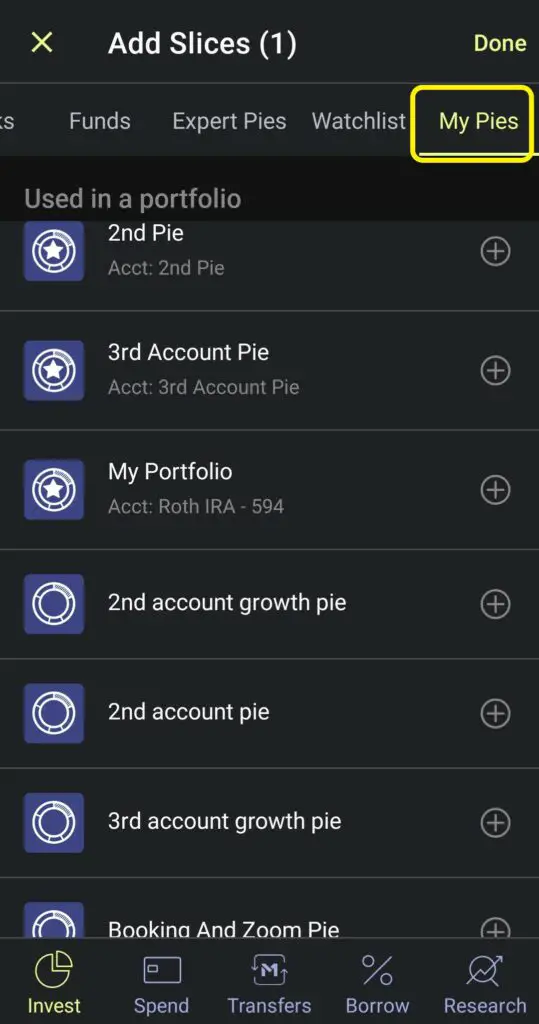Open the Watchlist tab

tap(359, 121)
